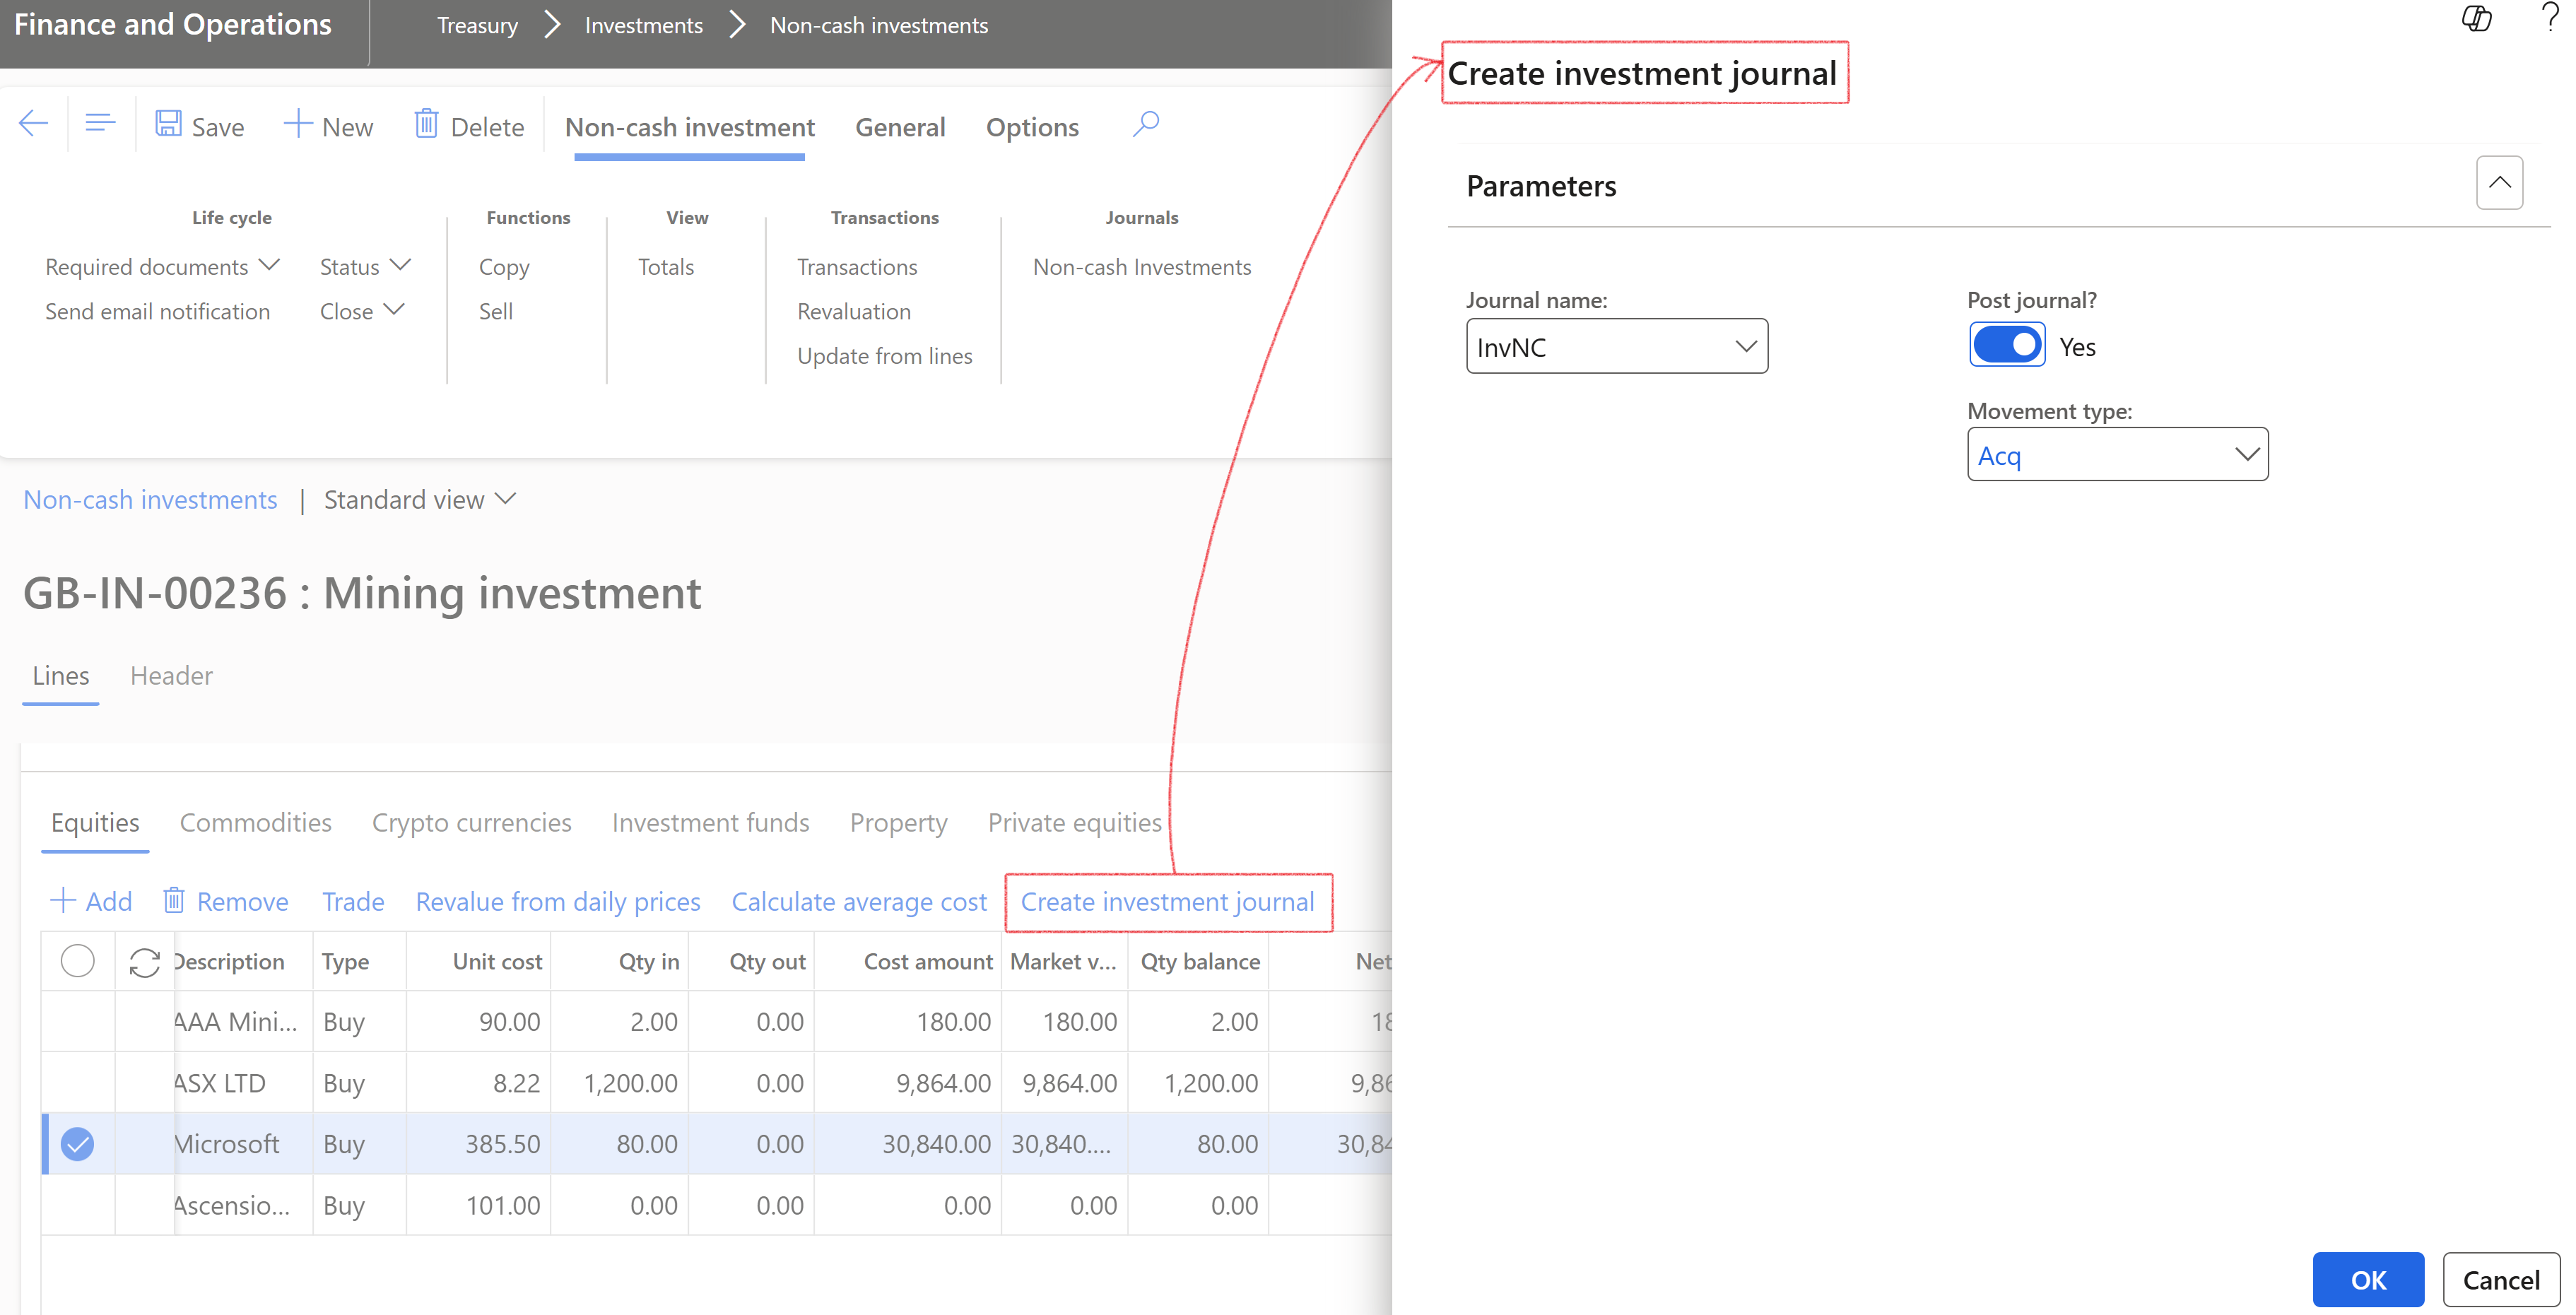Open the Non-cash investments page link

[150, 500]
